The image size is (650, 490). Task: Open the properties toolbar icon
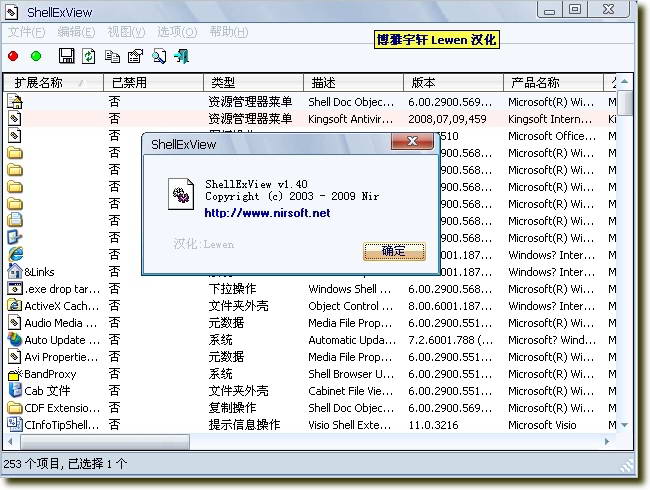[135, 56]
